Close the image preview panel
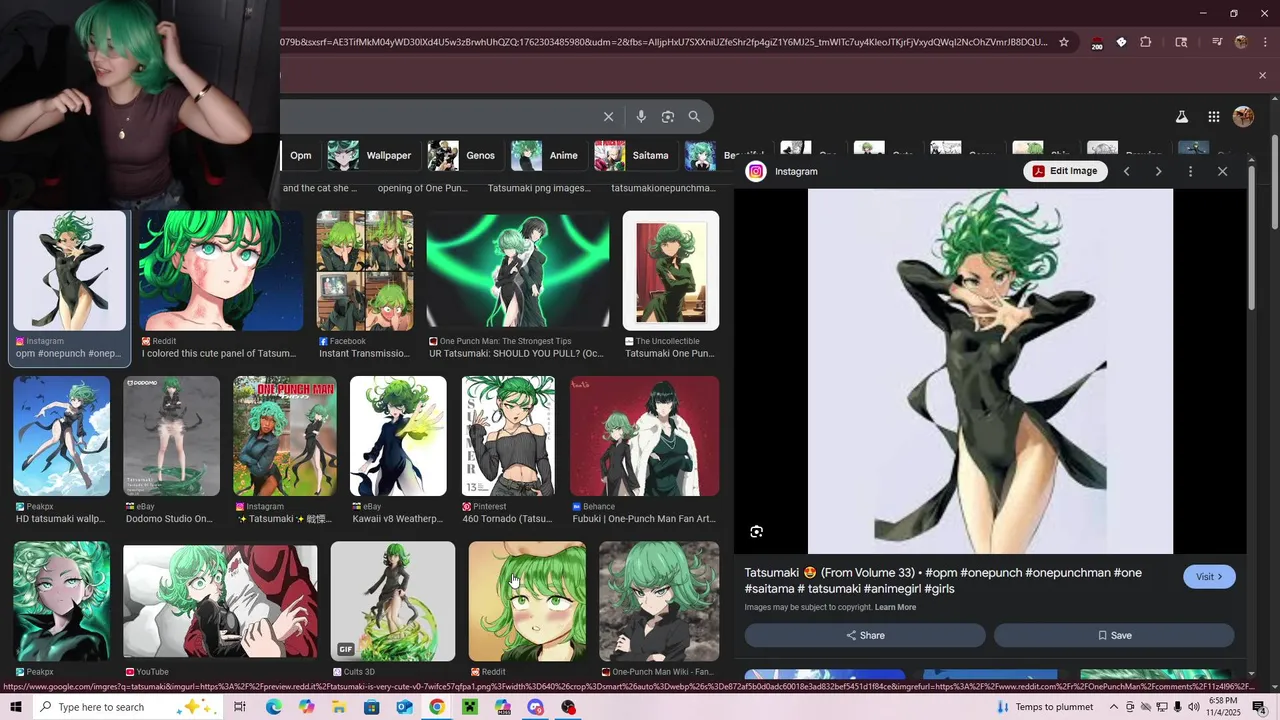This screenshot has width=1280, height=720. click(x=1222, y=172)
